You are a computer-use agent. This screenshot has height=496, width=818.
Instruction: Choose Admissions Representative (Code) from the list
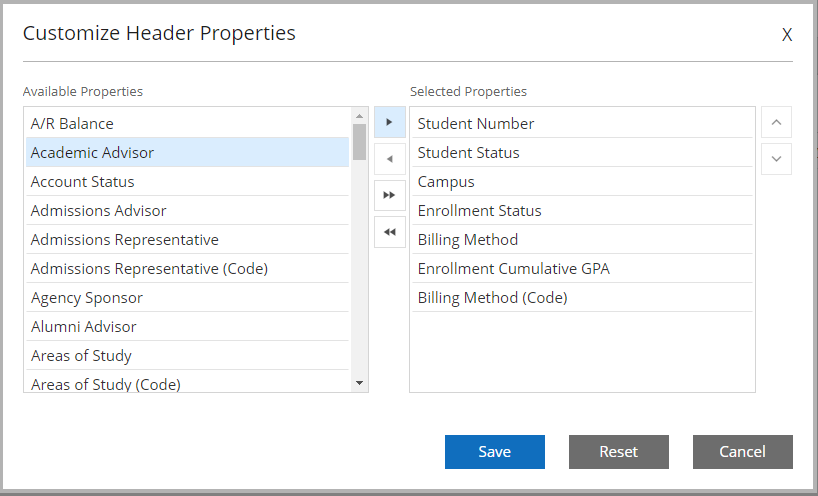tap(187, 269)
